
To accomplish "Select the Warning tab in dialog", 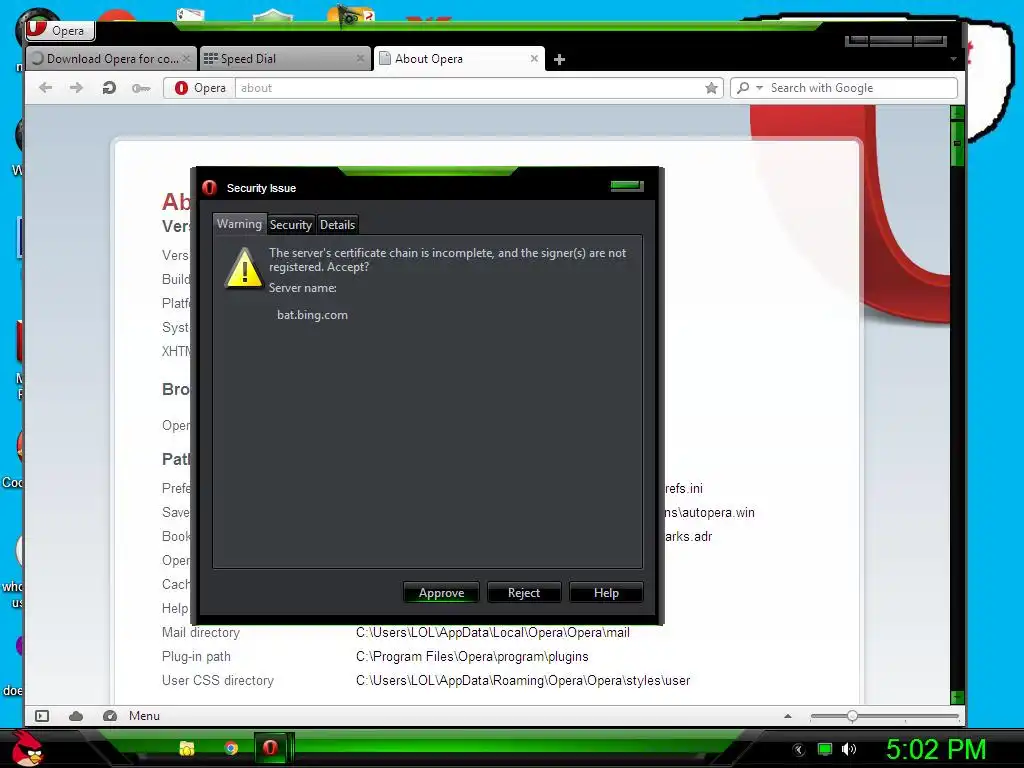I will point(239,224).
